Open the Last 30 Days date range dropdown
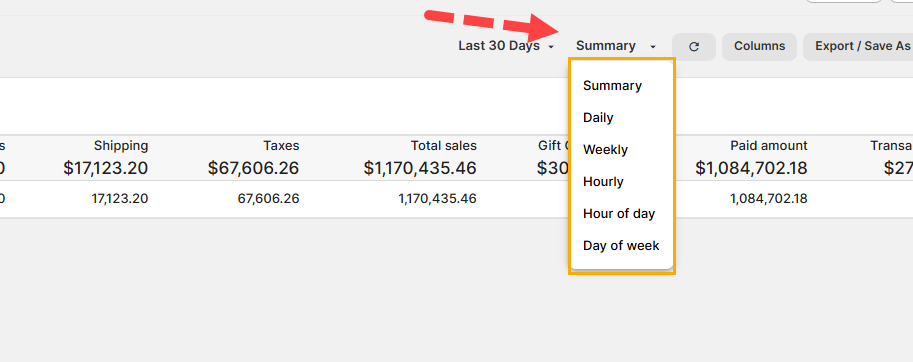The height and width of the screenshot is (362, 913). 506,46
